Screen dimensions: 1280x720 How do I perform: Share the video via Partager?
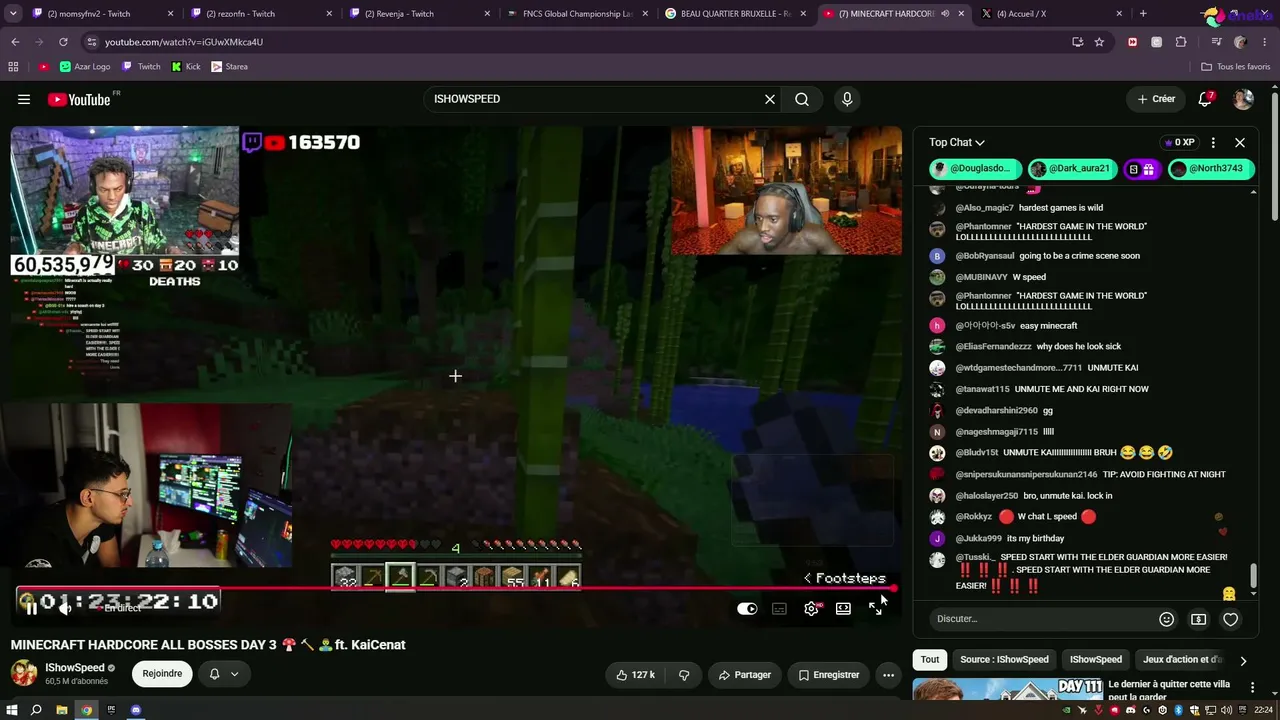click(745, 675)
